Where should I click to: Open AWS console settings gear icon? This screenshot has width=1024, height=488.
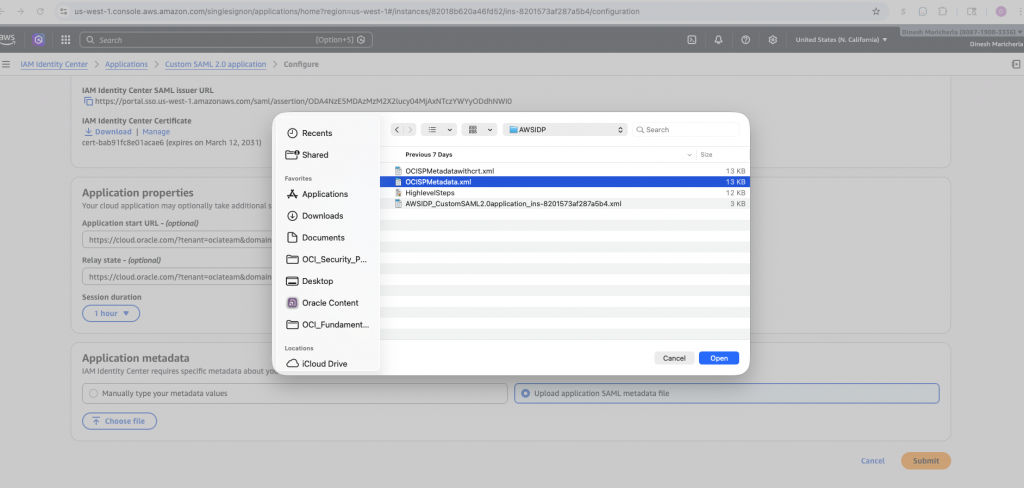tap(772, 40)
